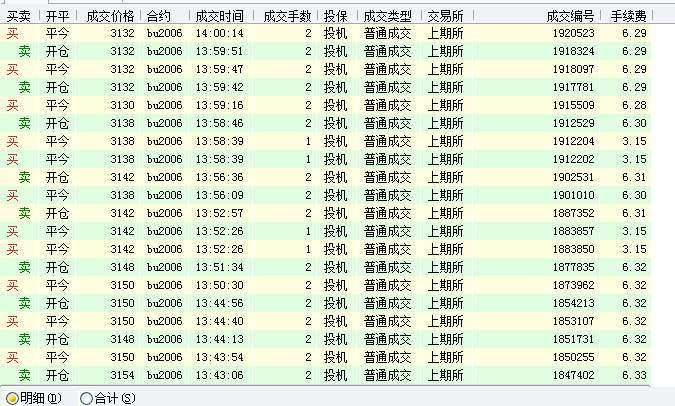This screenshot has width=675, height=406.
Task: Click trade time 13:56:36
Action: (x=220, y=177)
